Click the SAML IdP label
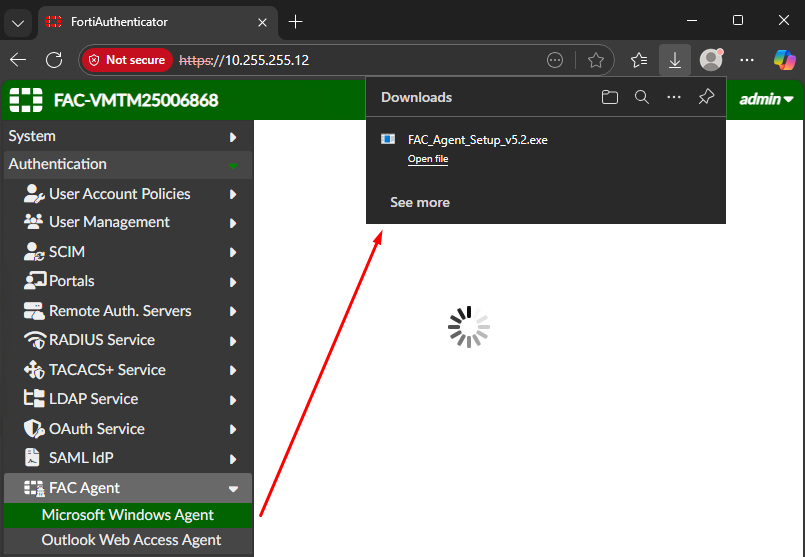805x557 pixels. [81, 457]
